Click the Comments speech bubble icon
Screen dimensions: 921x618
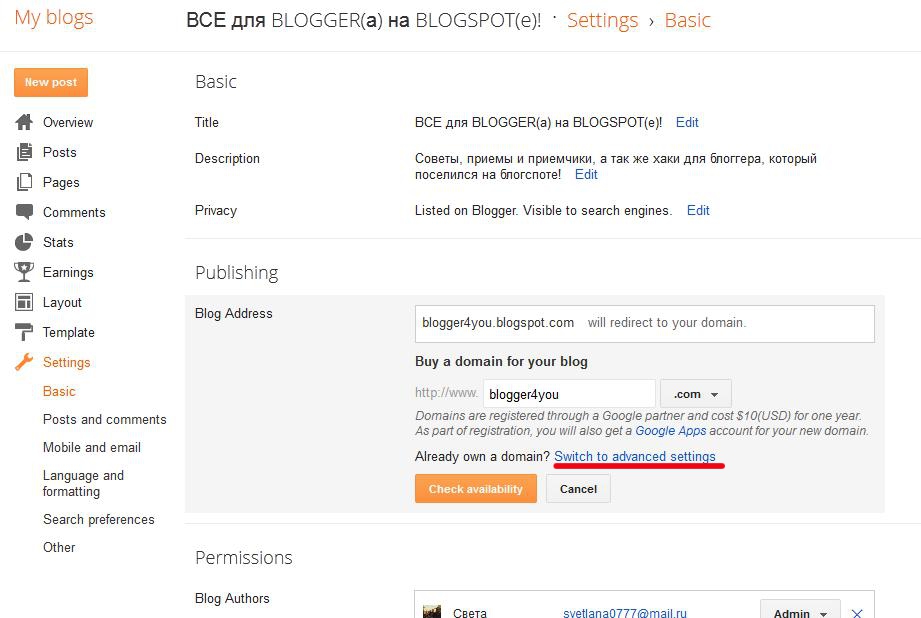[24, 212]
